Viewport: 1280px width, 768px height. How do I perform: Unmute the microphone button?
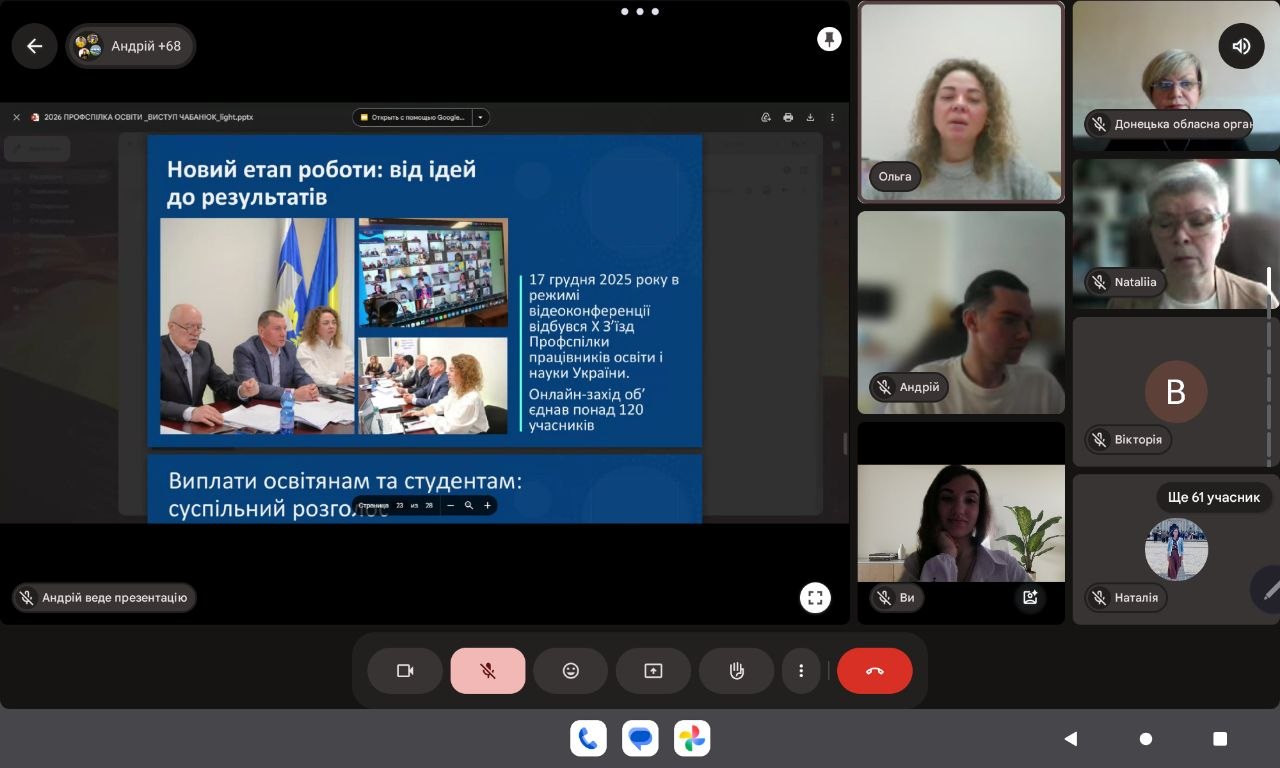coord(488,671)
